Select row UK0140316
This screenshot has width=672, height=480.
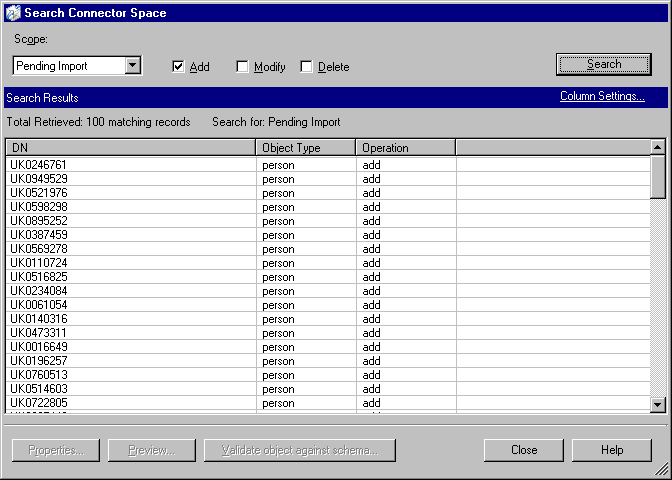coord(328,319)
